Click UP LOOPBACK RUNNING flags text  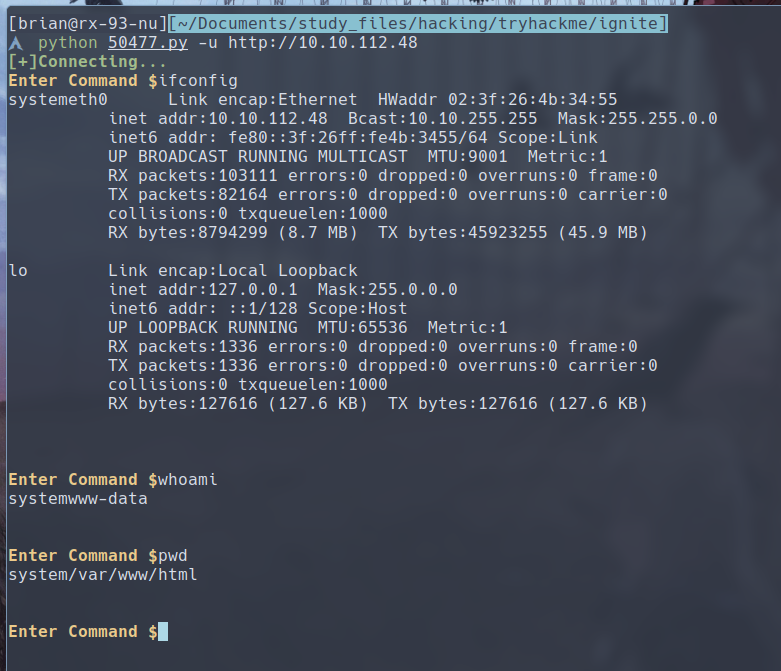[x=203, y=327]
